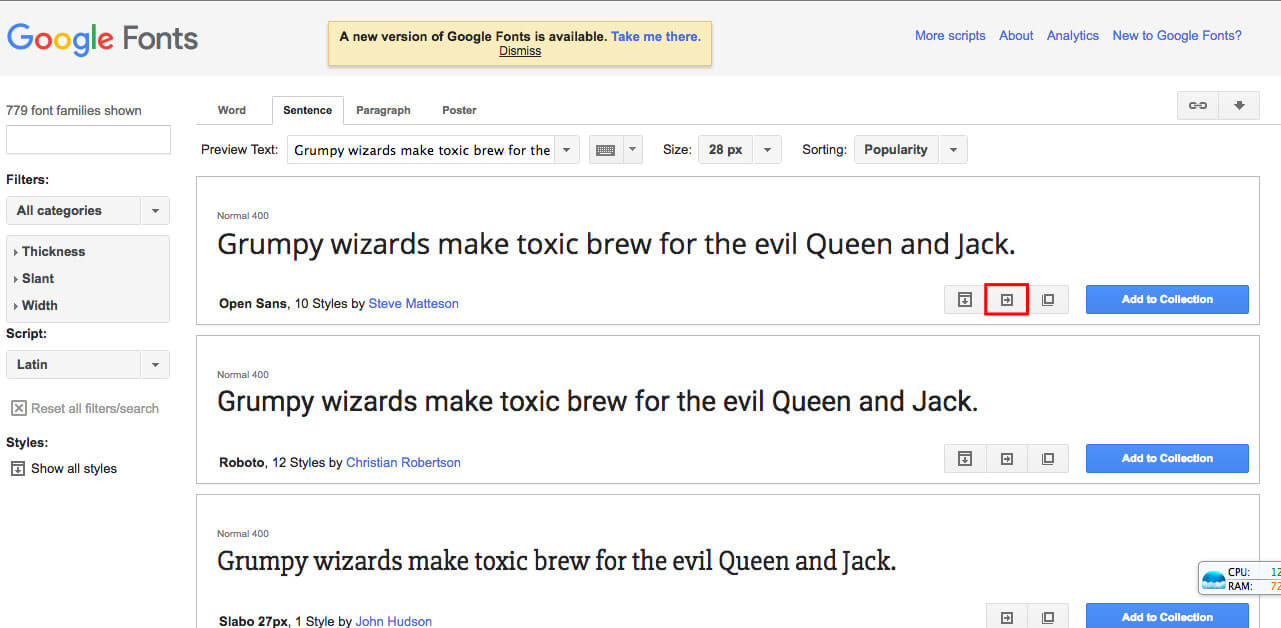Open the About link
Screen dimensions: 1281x628
click(1016, 36)
